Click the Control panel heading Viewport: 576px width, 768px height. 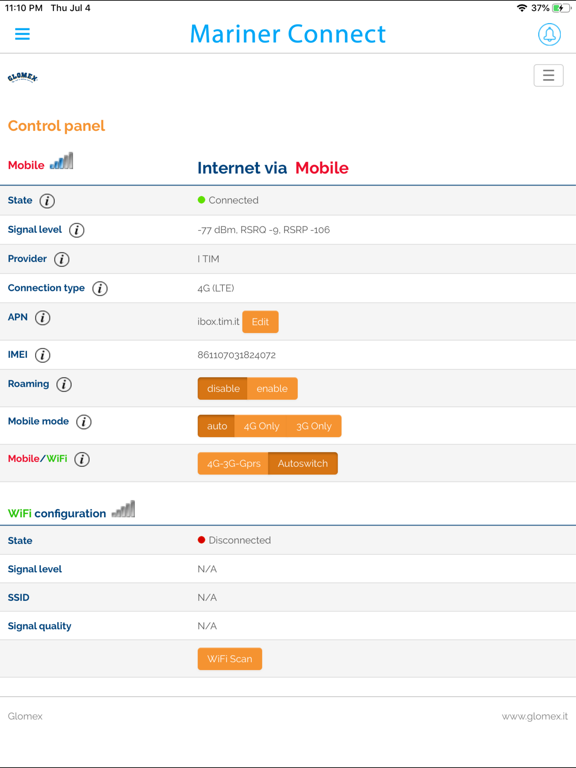click(x=56, y=126)
